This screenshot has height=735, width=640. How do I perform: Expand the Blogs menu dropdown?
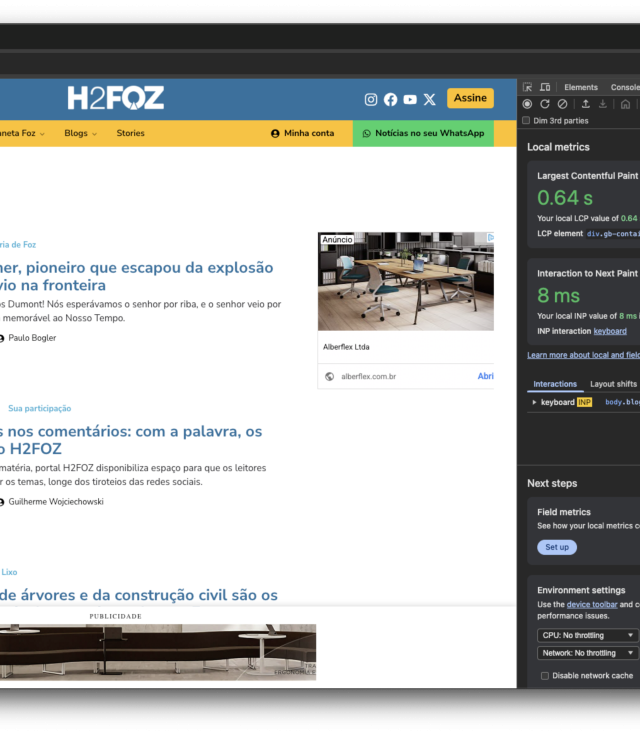point(80,133)
